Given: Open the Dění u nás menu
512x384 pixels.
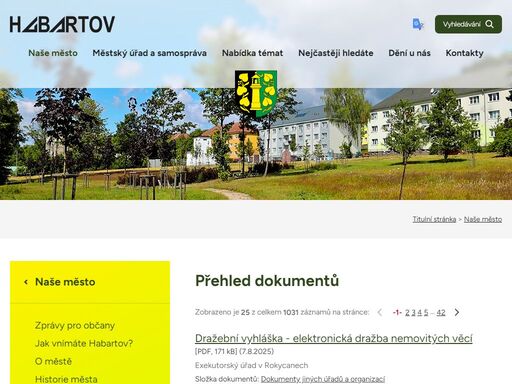Looking at the screenshot, I should [x=409, y=53].
